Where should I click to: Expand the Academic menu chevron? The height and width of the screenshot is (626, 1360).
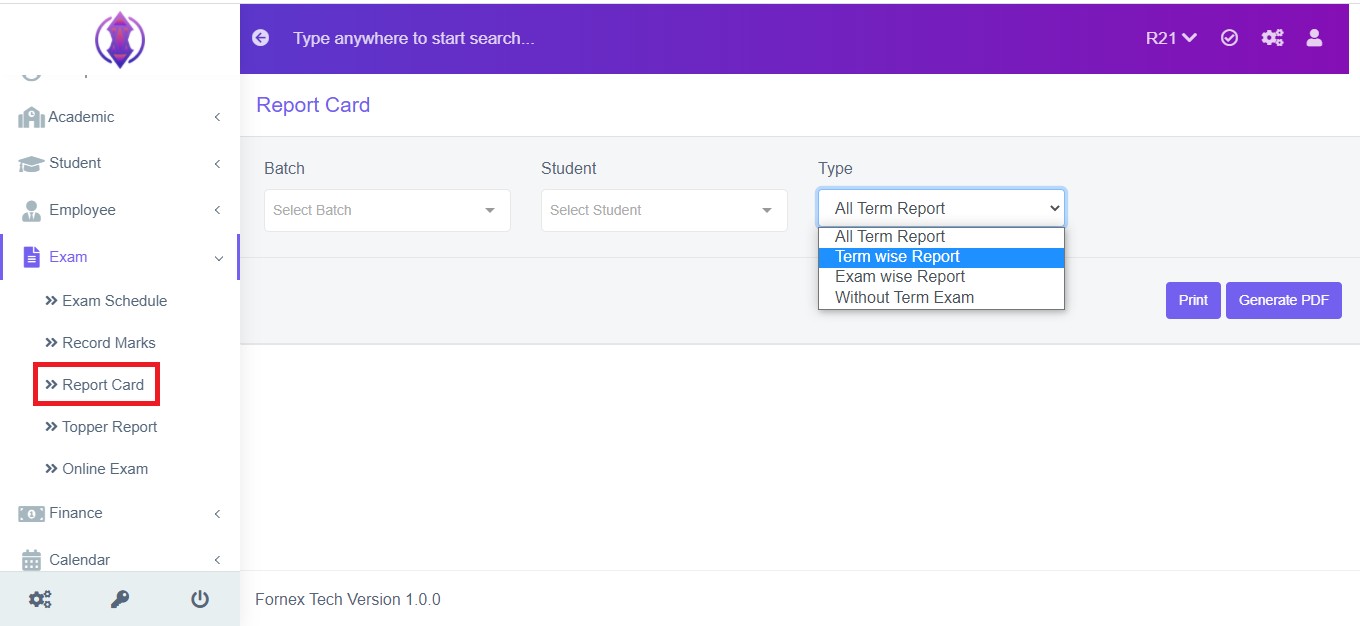click(217, 117)
